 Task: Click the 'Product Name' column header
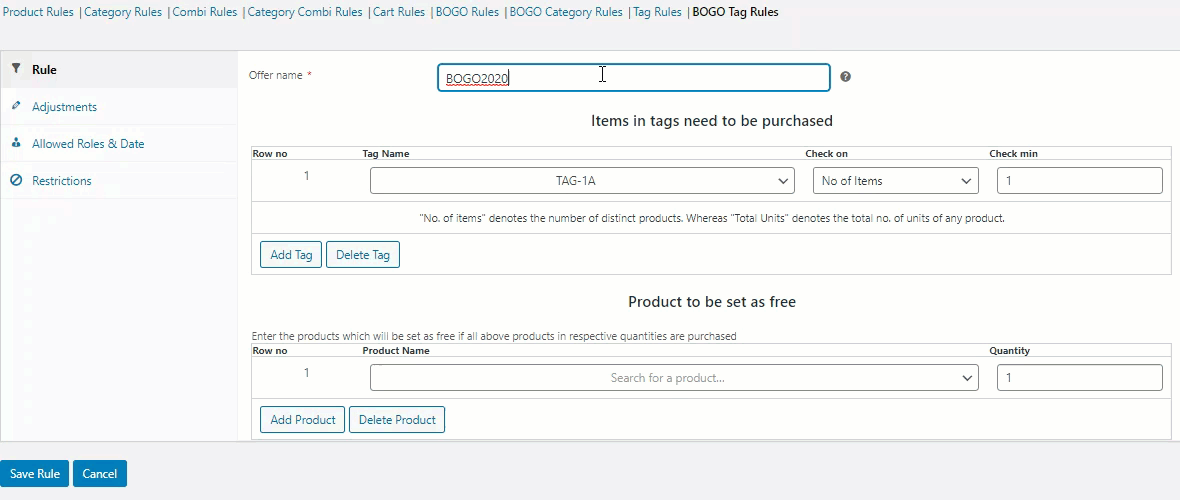pyautogui.click(x=396, y=351)
